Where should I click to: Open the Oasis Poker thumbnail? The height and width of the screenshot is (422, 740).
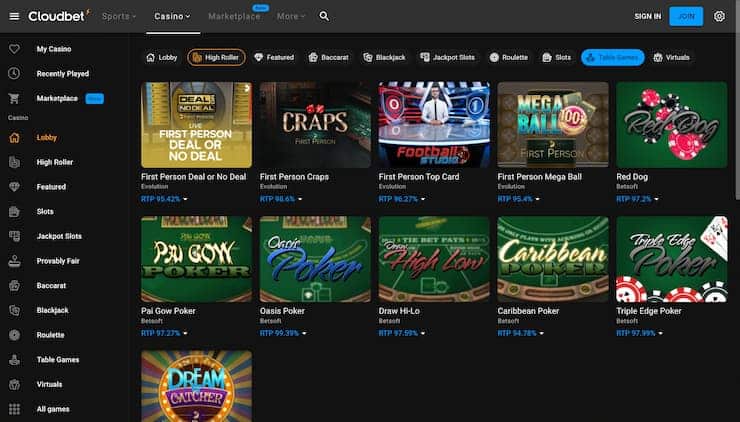315,259
